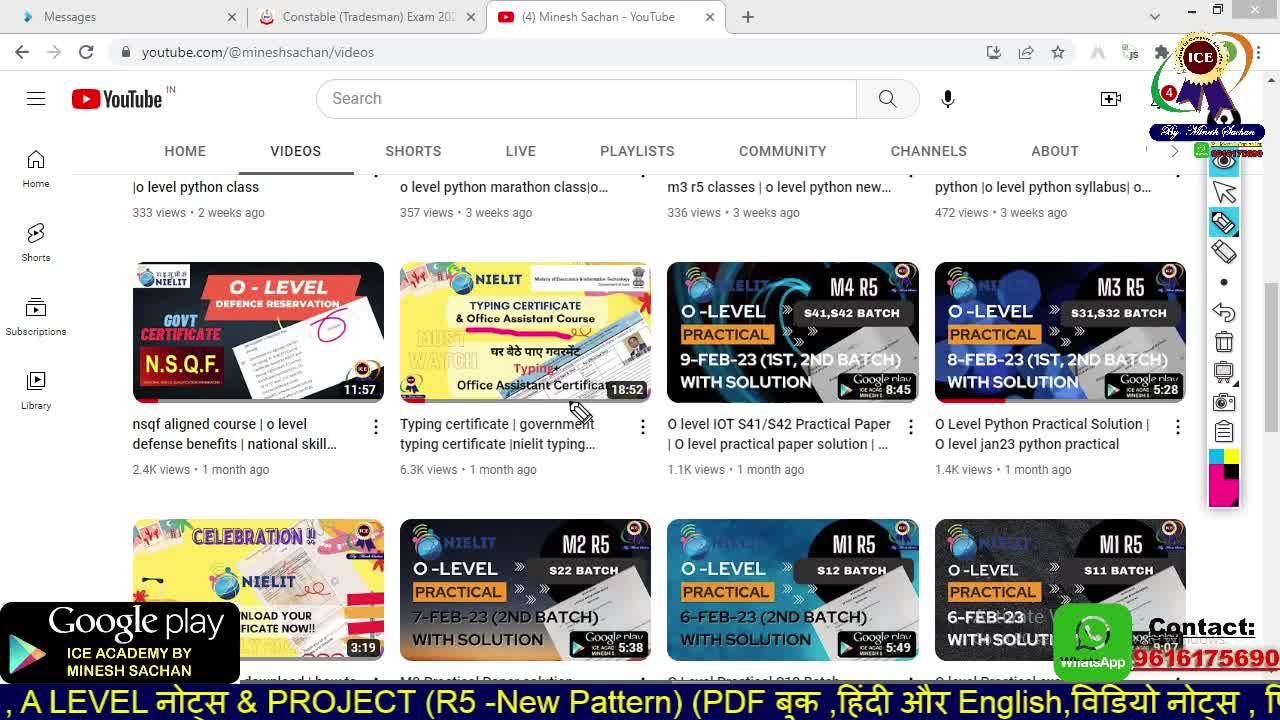Viewport: 1280px width, 720px height.
Task: Select the eraser tool in annotation toolbar
Action: click(x=1224, y=252)
